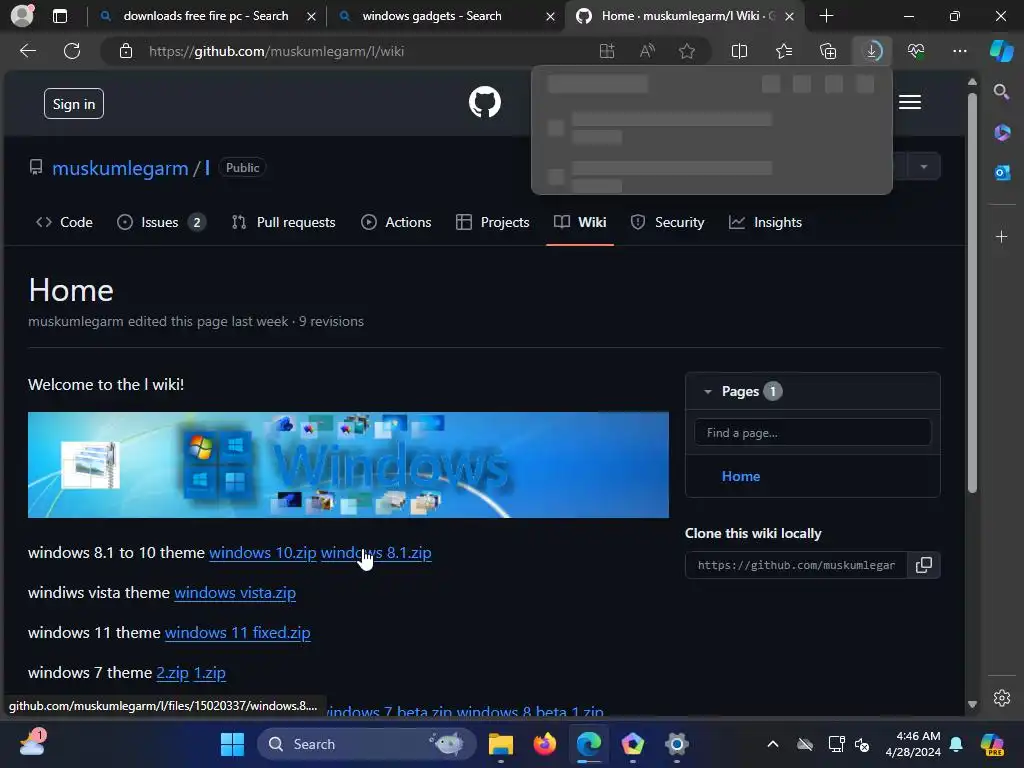Viewport: 1024px width, 768px height.
Task: Expand the dropdown arrow beside the repository header
Action: pyautogui.click(x=923, y=167)
